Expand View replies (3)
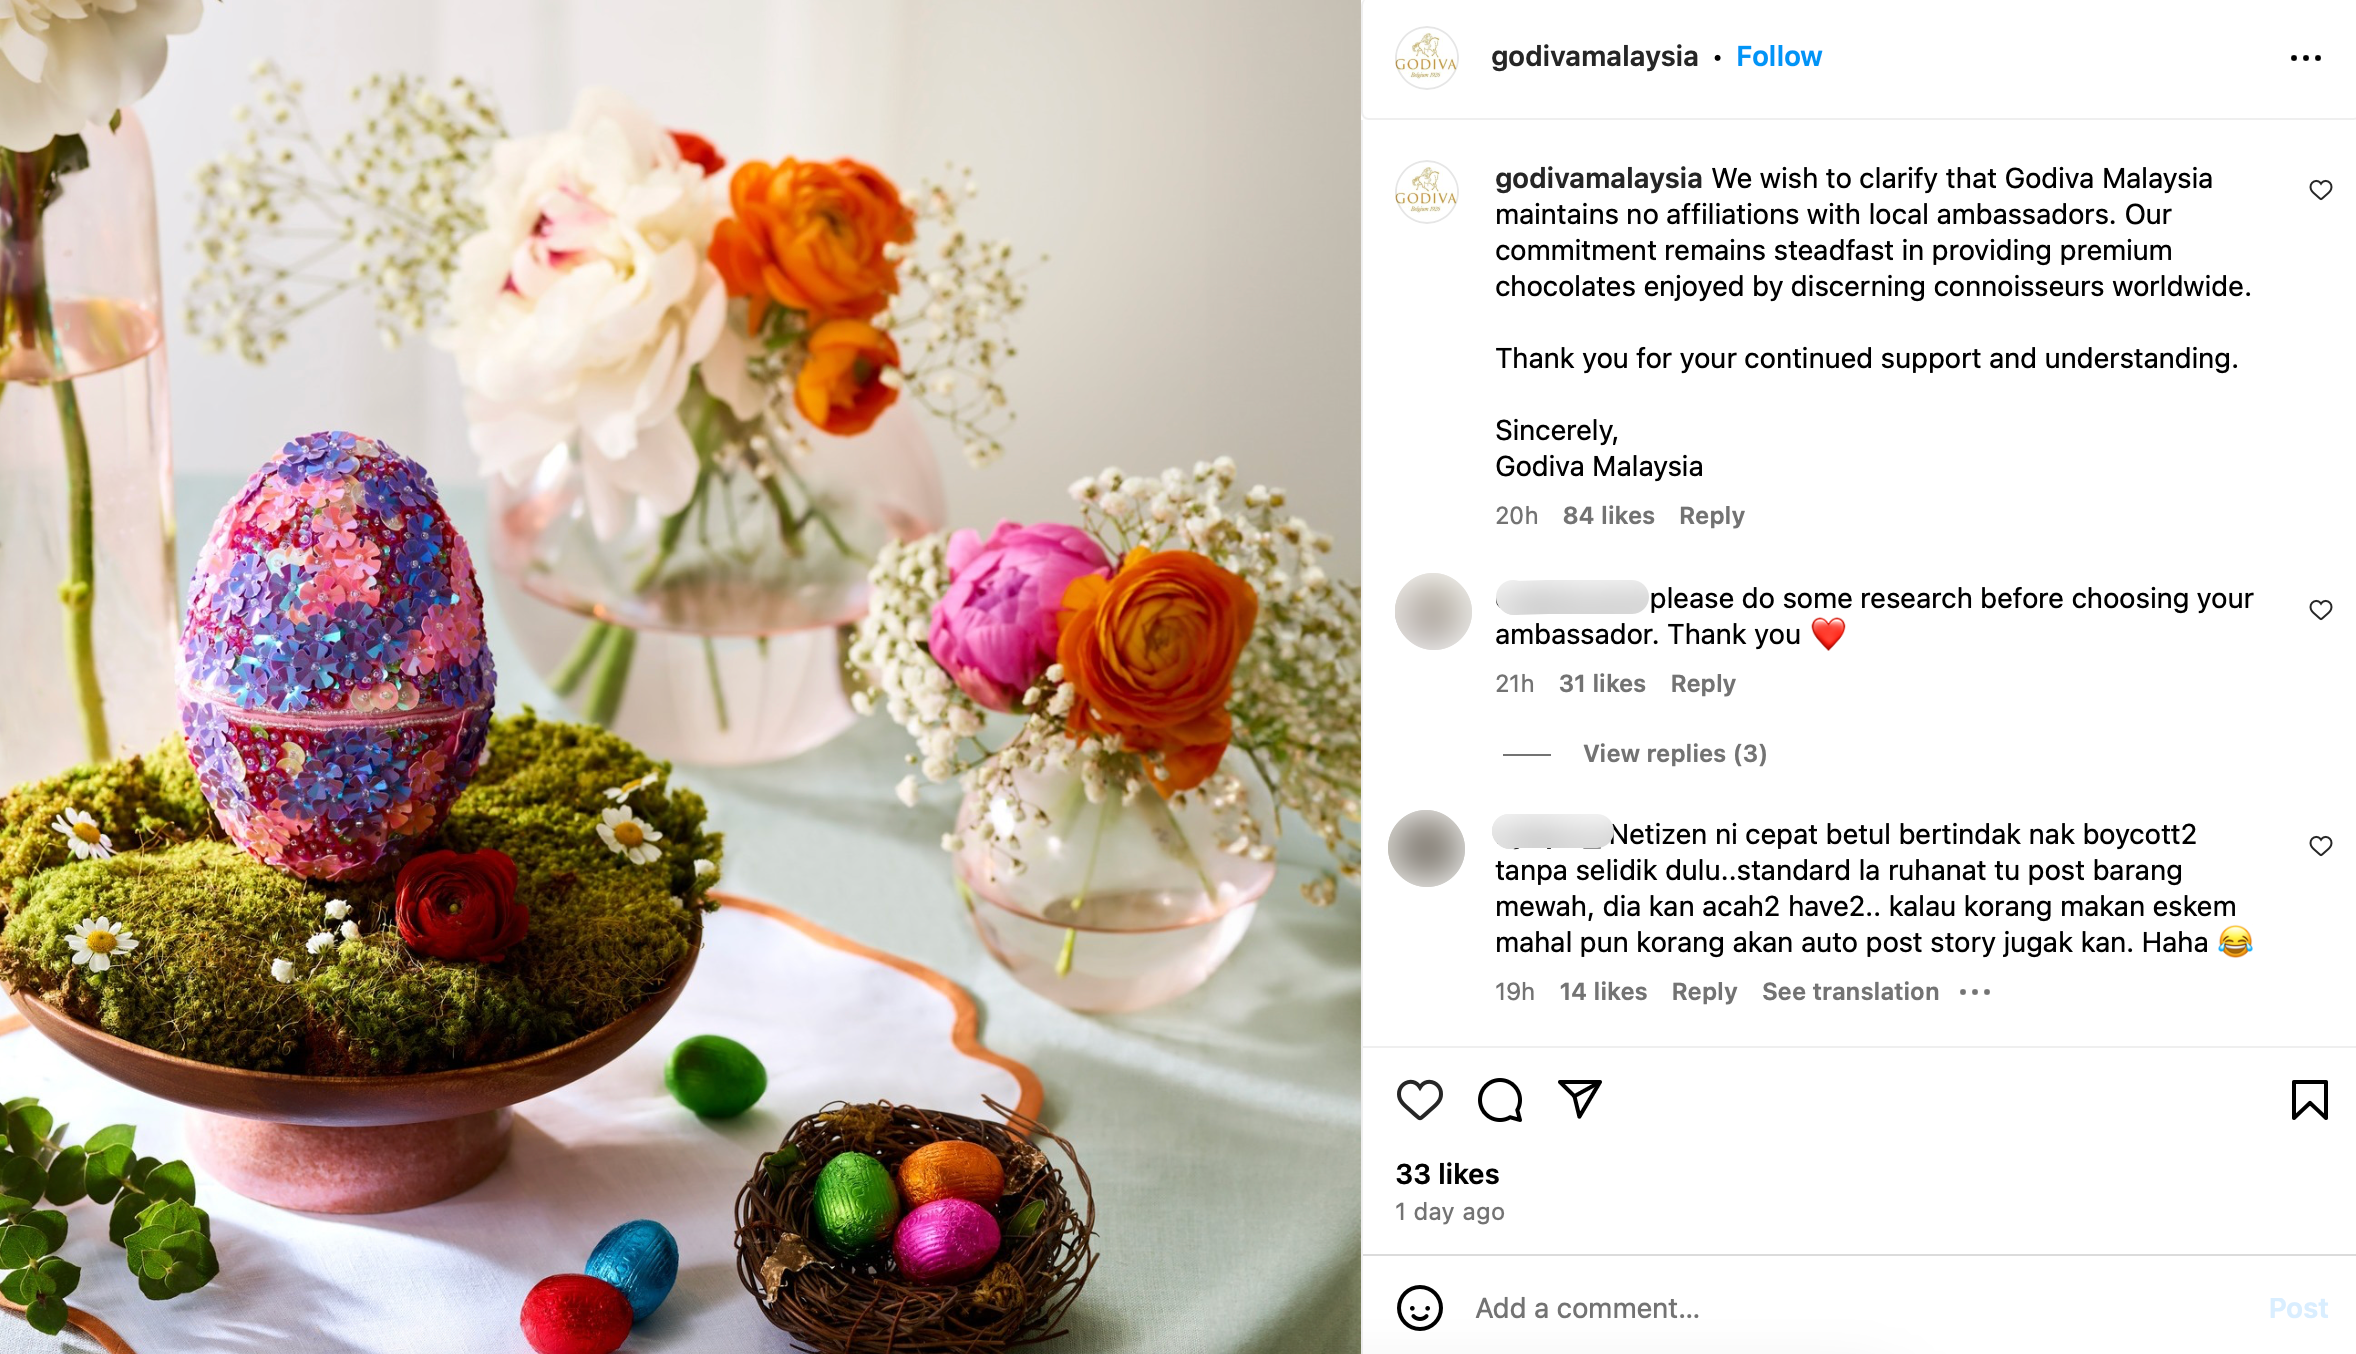 pos(1674,753)
